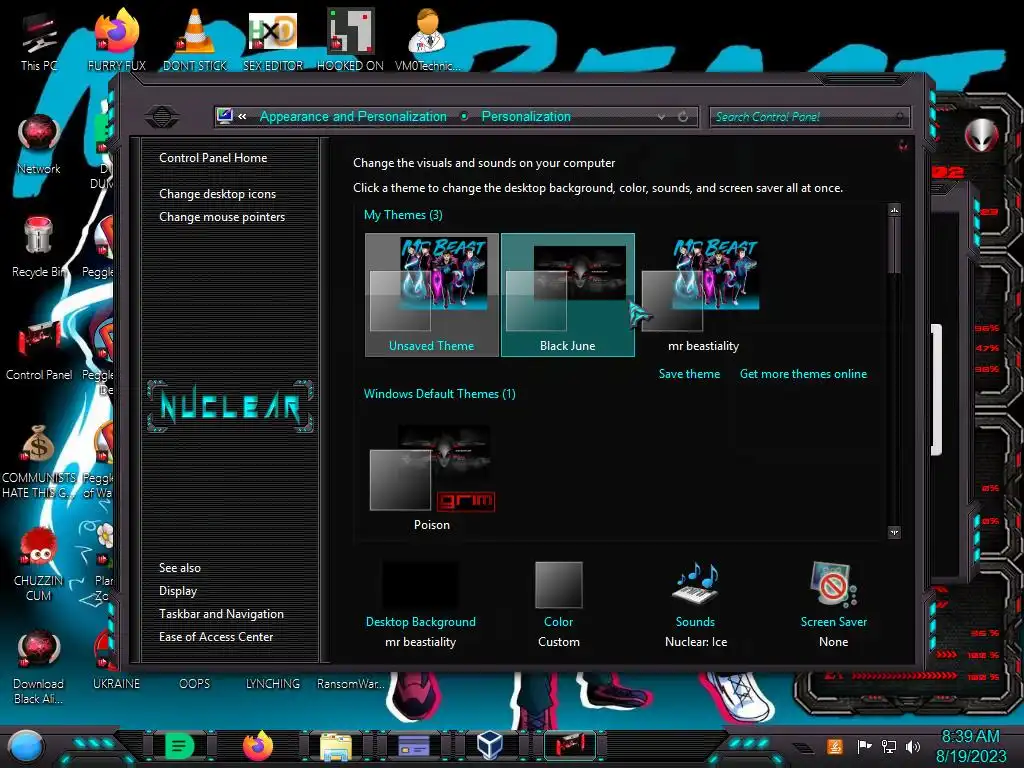Open Change mouse pointers link
The image size is (1024, 768).
coord(222,217)
